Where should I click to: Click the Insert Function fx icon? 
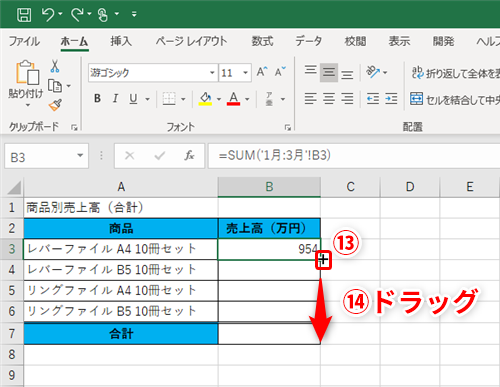pyautogui.click(x=189, y=155)
